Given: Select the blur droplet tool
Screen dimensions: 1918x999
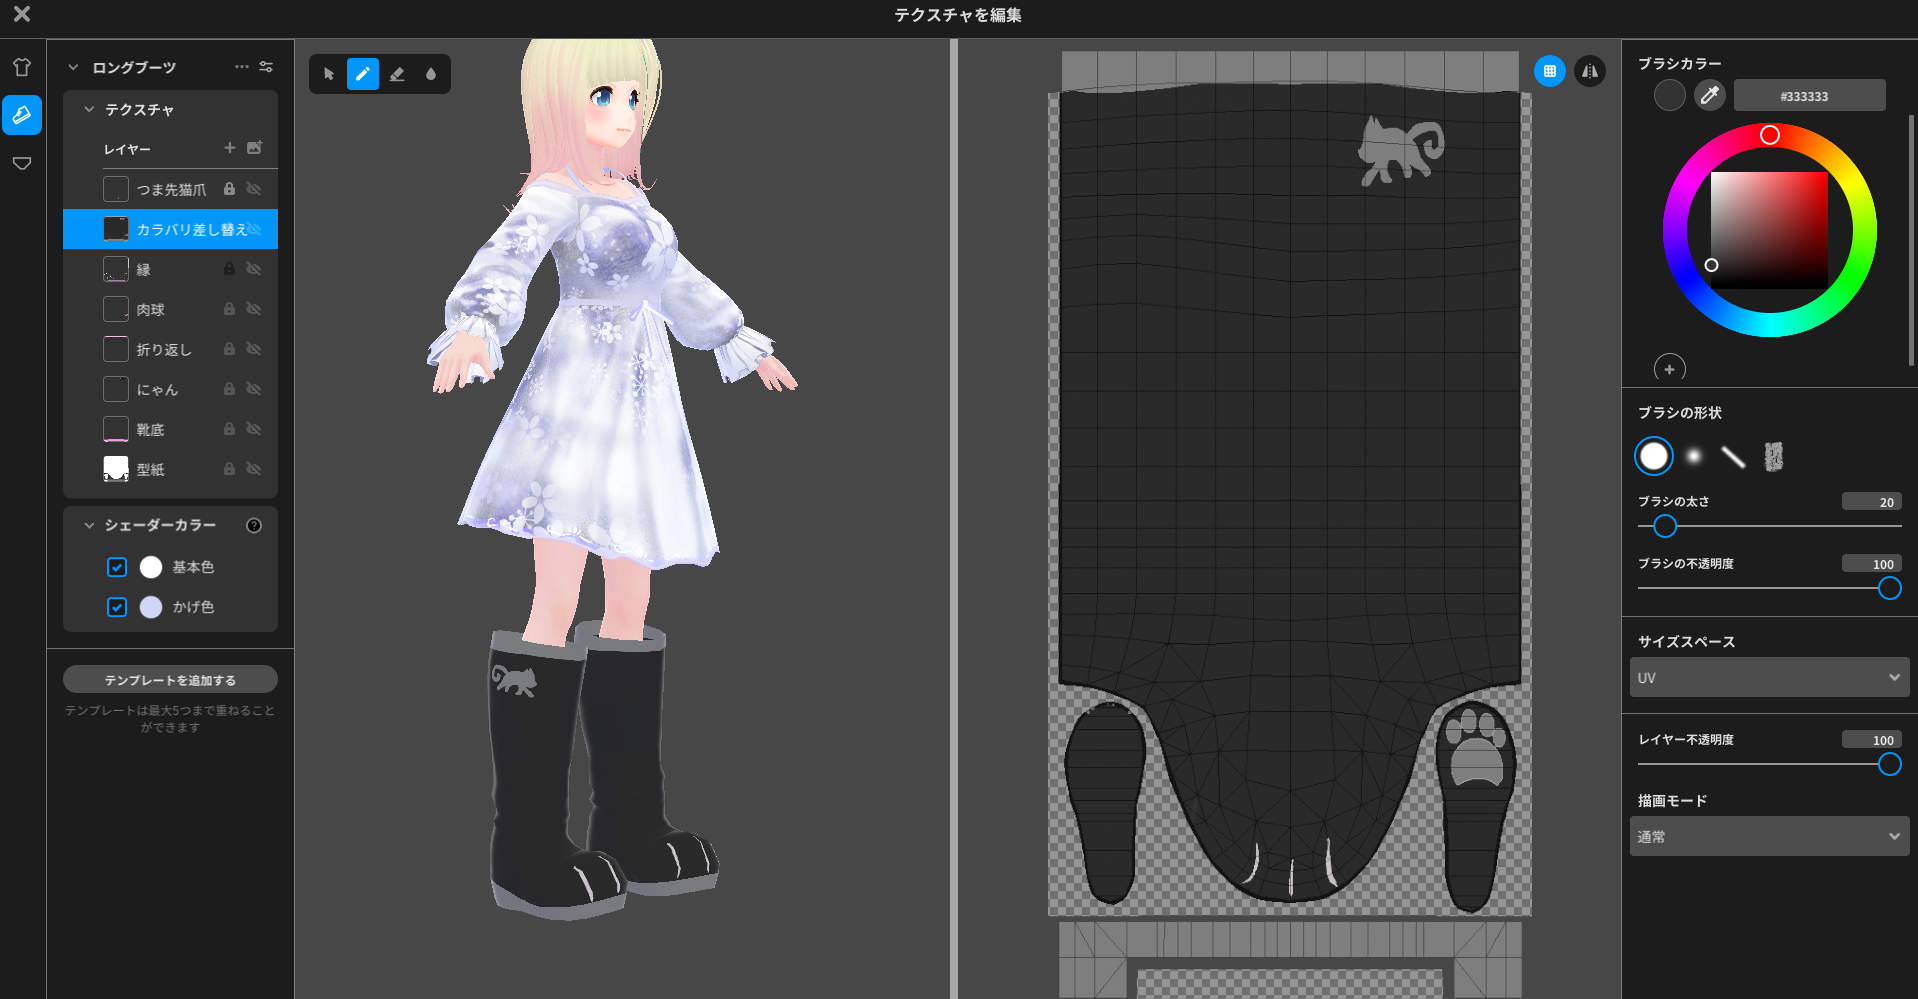Looking at the screenshot, I should [431, 73].
